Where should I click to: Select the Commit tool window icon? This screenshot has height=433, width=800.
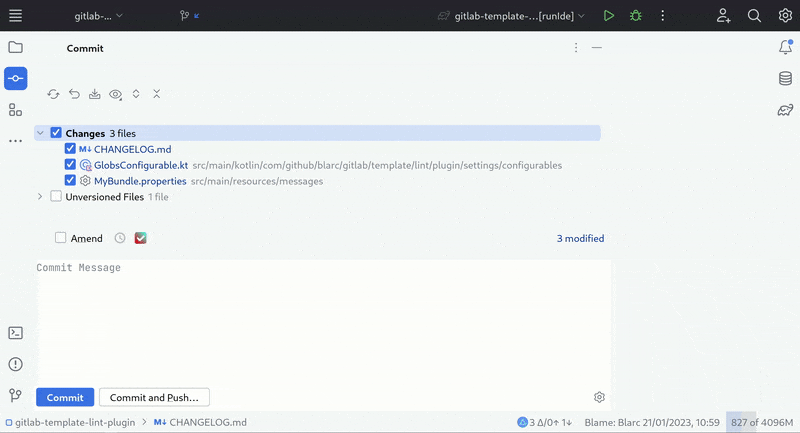point(15,79)
